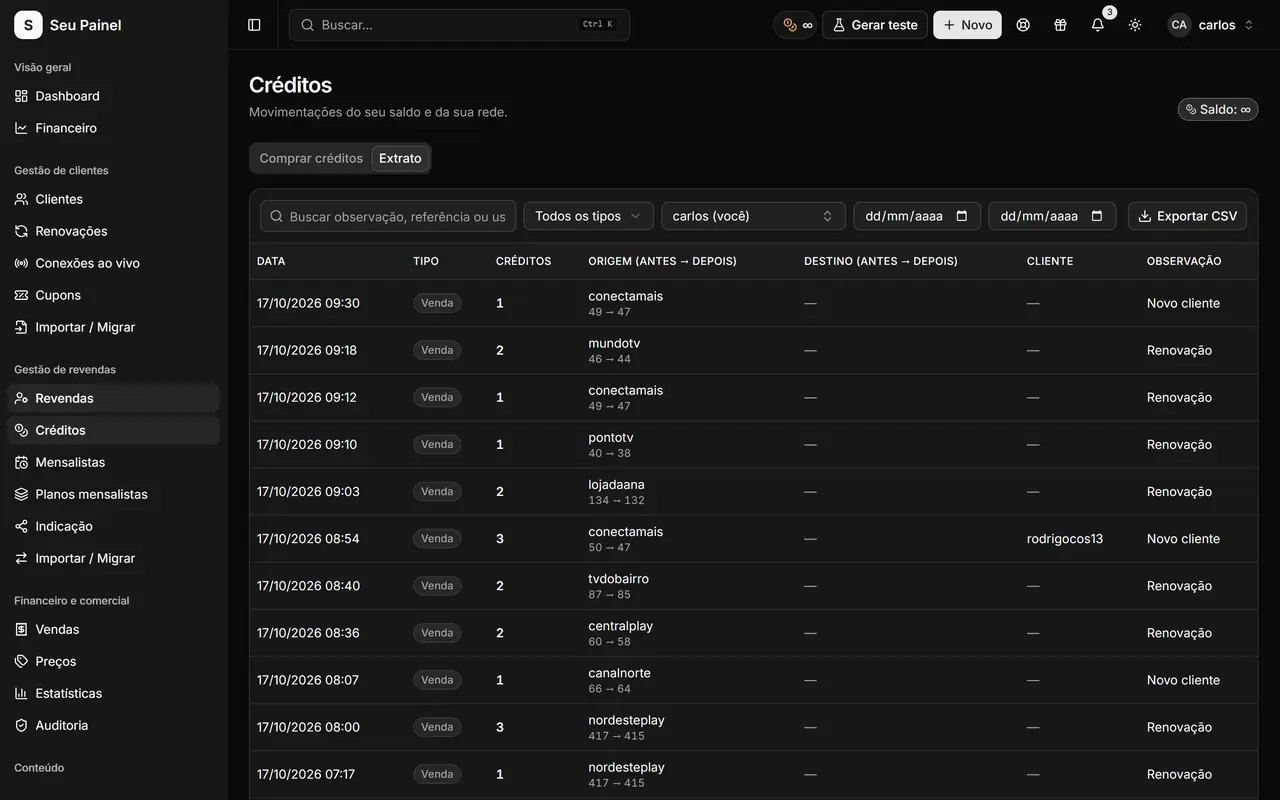Image resolution: width=1280 pixels, height=800 pixels.
Task: Open Planos mensalistas
Action: pyautogui.click(x=113, y=494)
